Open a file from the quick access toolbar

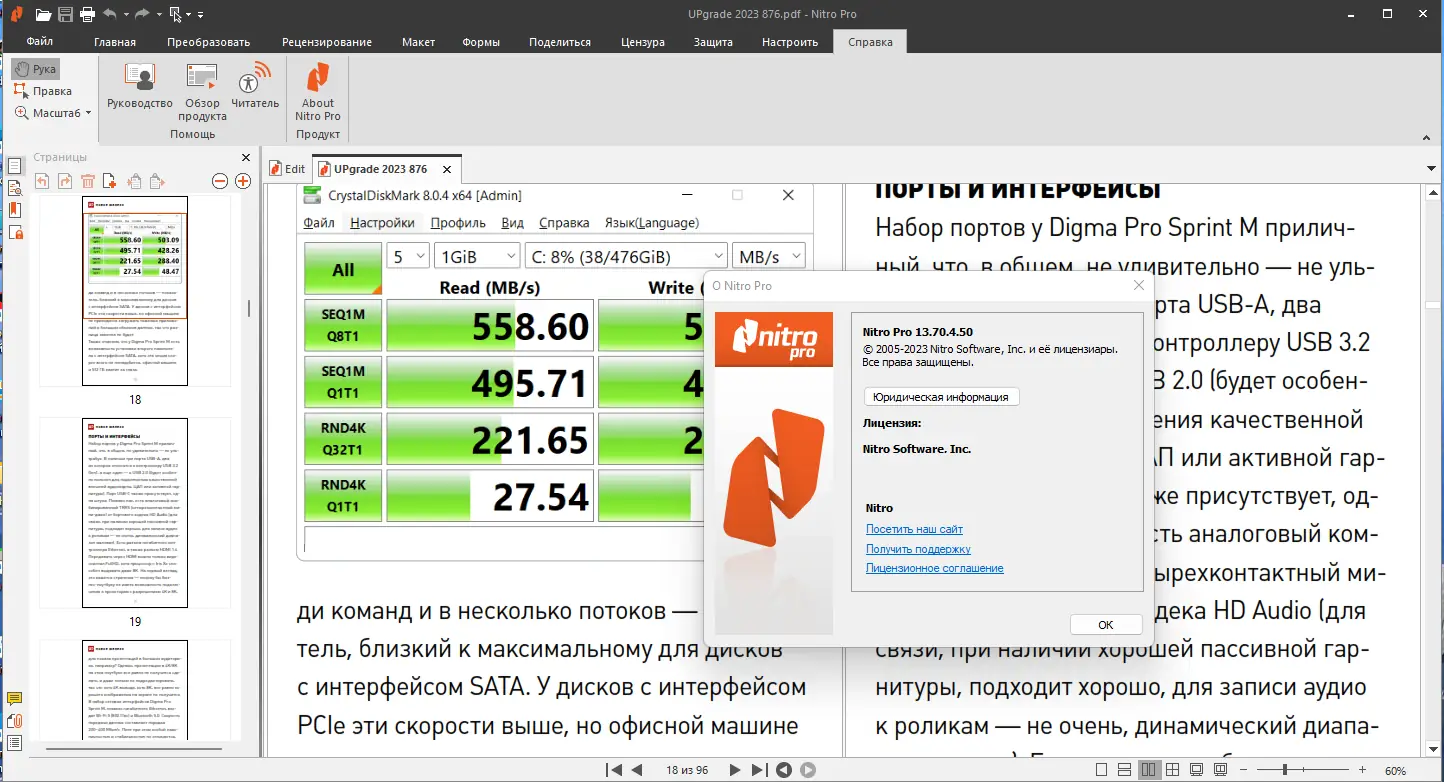click(43, 14)
